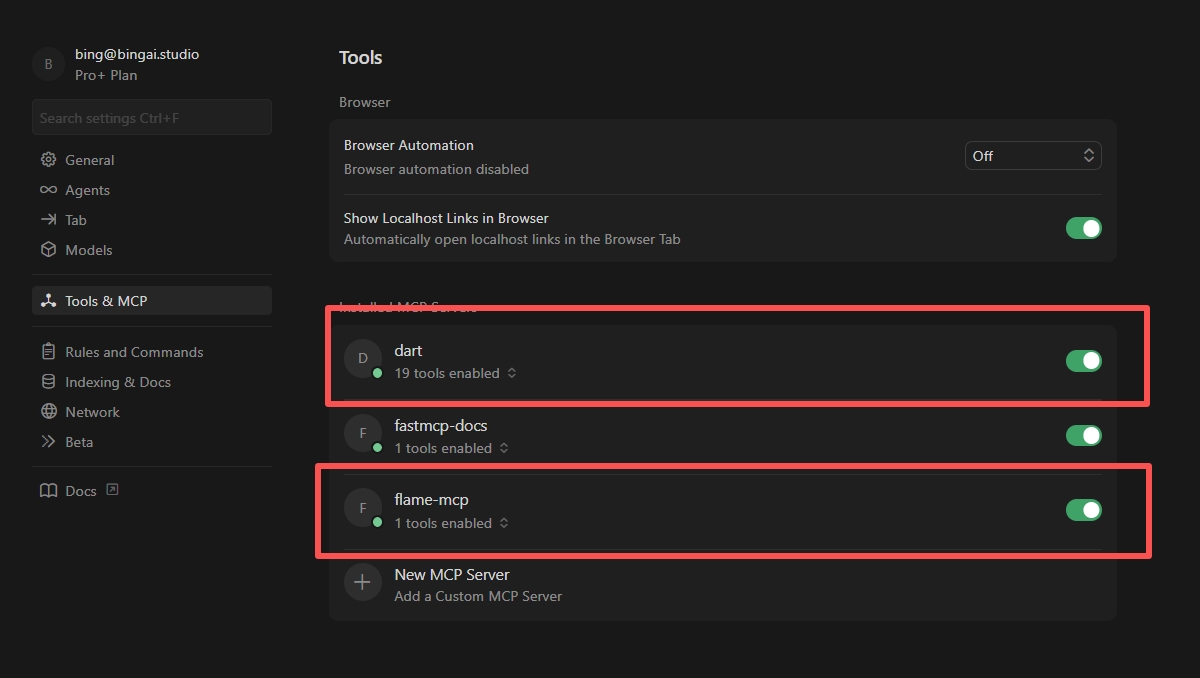Viewport: 1200px width, 678px height.
Task: Click the Tools & MCP wrench icon
Action: tap(48, 300)
